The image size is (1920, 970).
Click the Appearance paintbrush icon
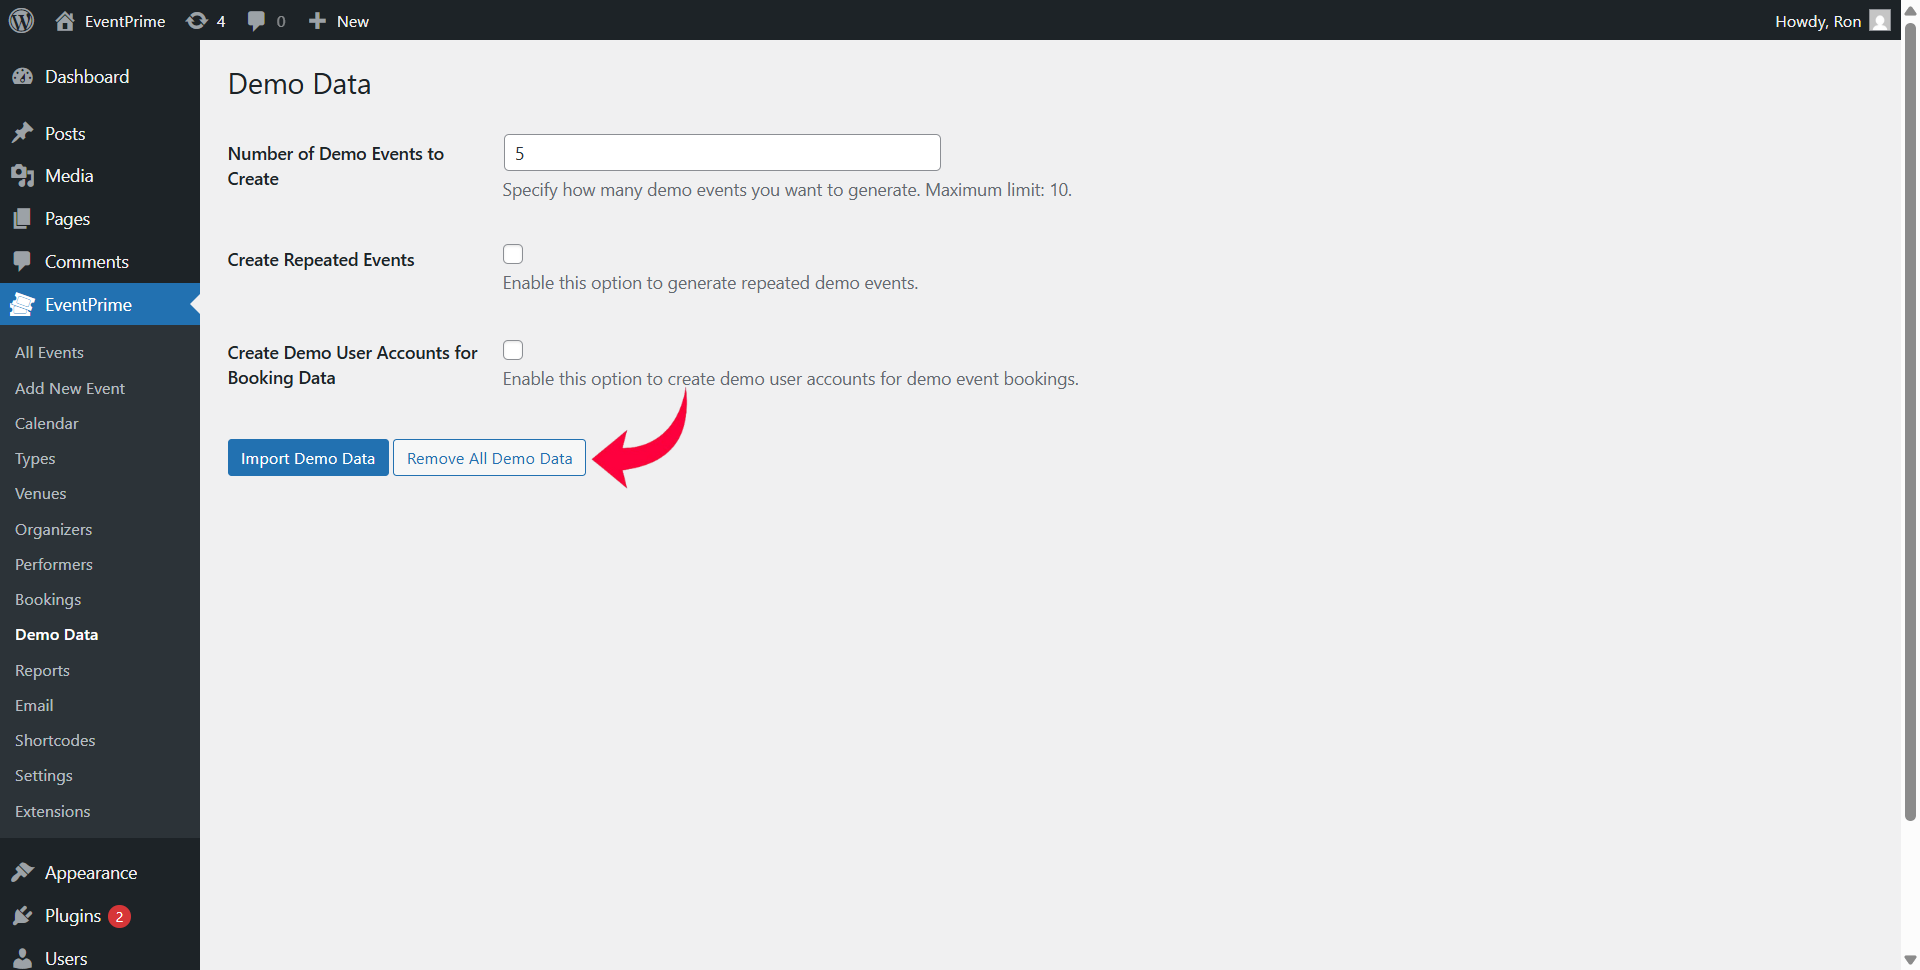pos(22,873)
